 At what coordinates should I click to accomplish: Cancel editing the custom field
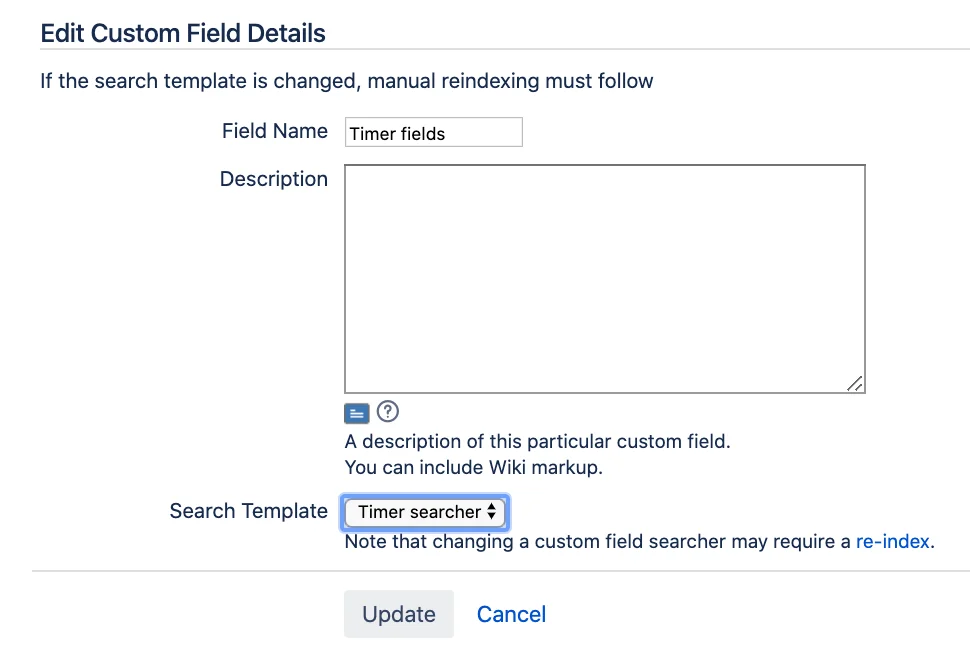click(x=511, y=615)
